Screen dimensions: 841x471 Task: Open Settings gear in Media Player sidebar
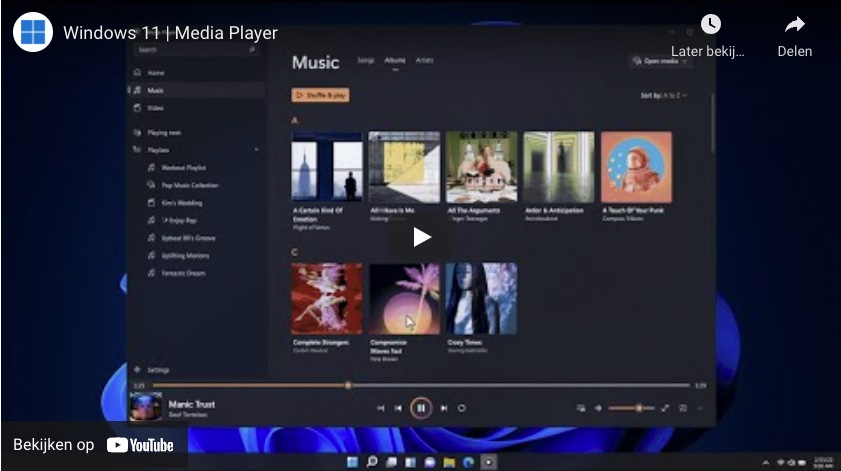tap(137, 369)
